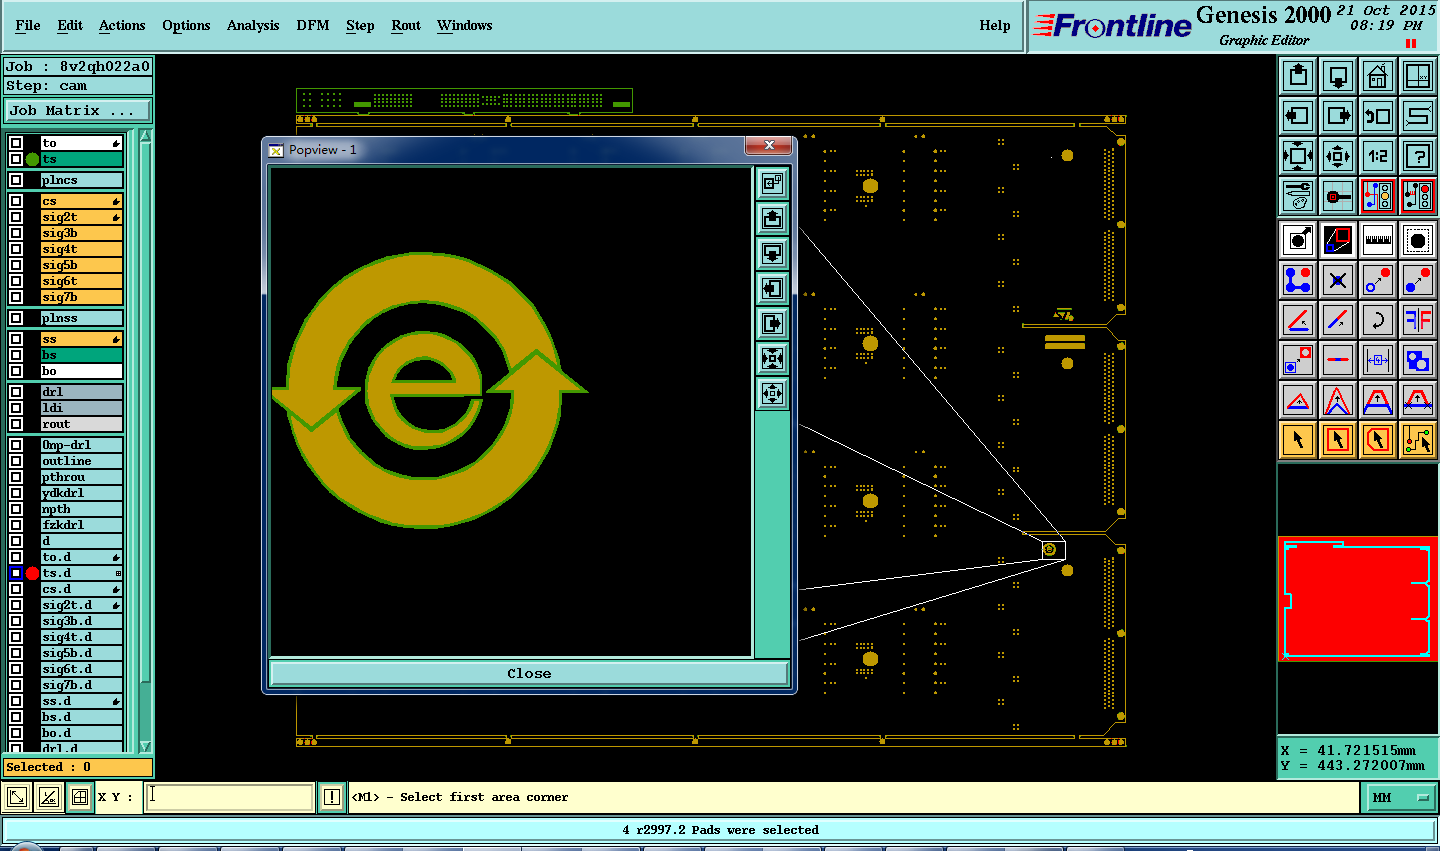The height and width of the screenshot is (851, 1440).
Task: Select the ruler measurement tool
Action: coord(1378,240)
